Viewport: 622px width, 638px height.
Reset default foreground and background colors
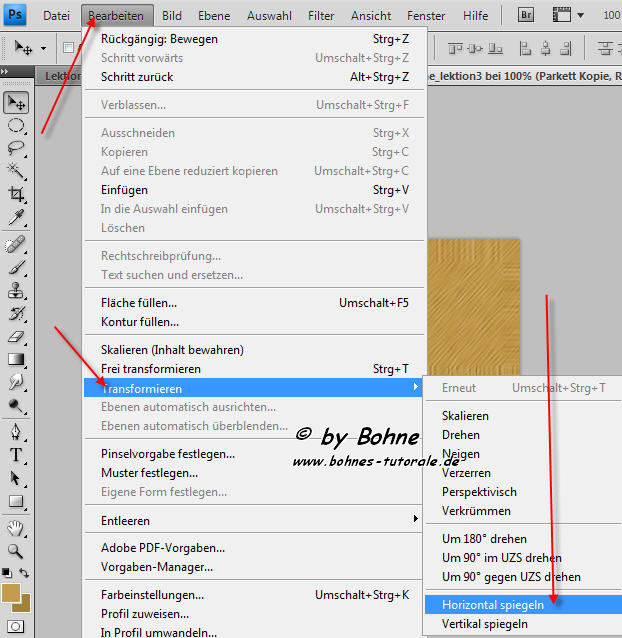pos(7,573)
